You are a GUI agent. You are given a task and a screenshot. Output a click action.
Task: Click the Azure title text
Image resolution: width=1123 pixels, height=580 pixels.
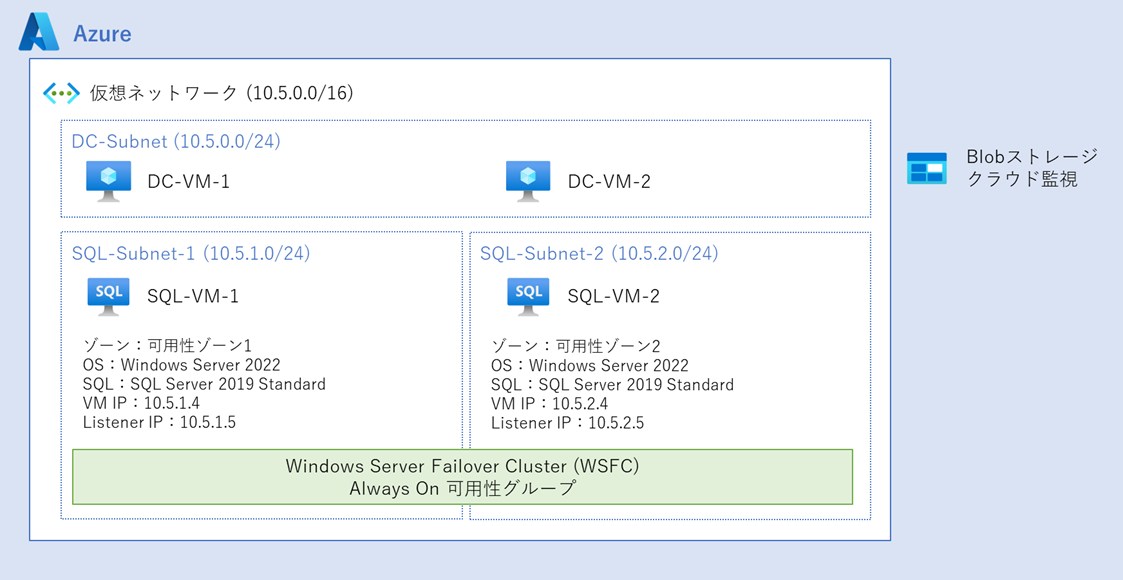point(102,34)
